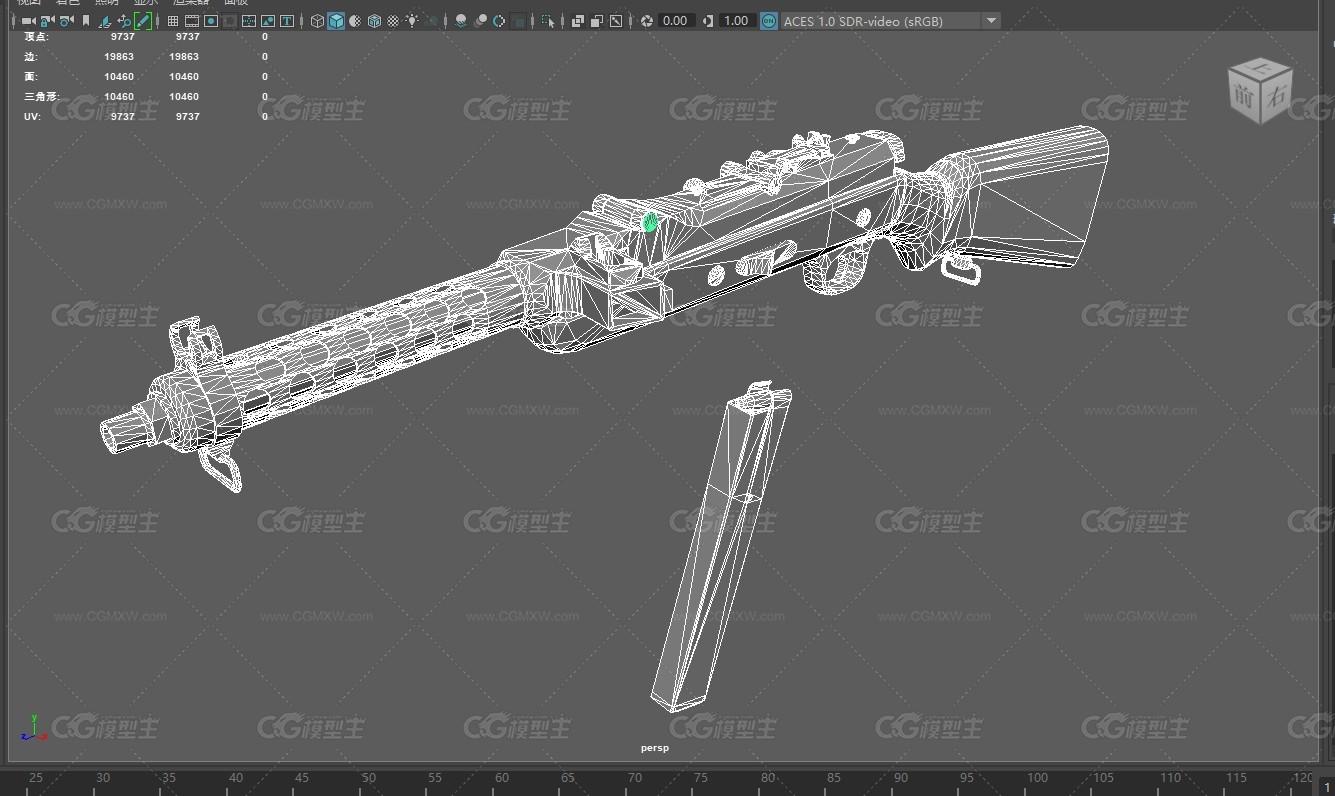This screenshot has width=1335, height=796.
Task: Click frame 90 on the time slider
Action: (901, 778)
